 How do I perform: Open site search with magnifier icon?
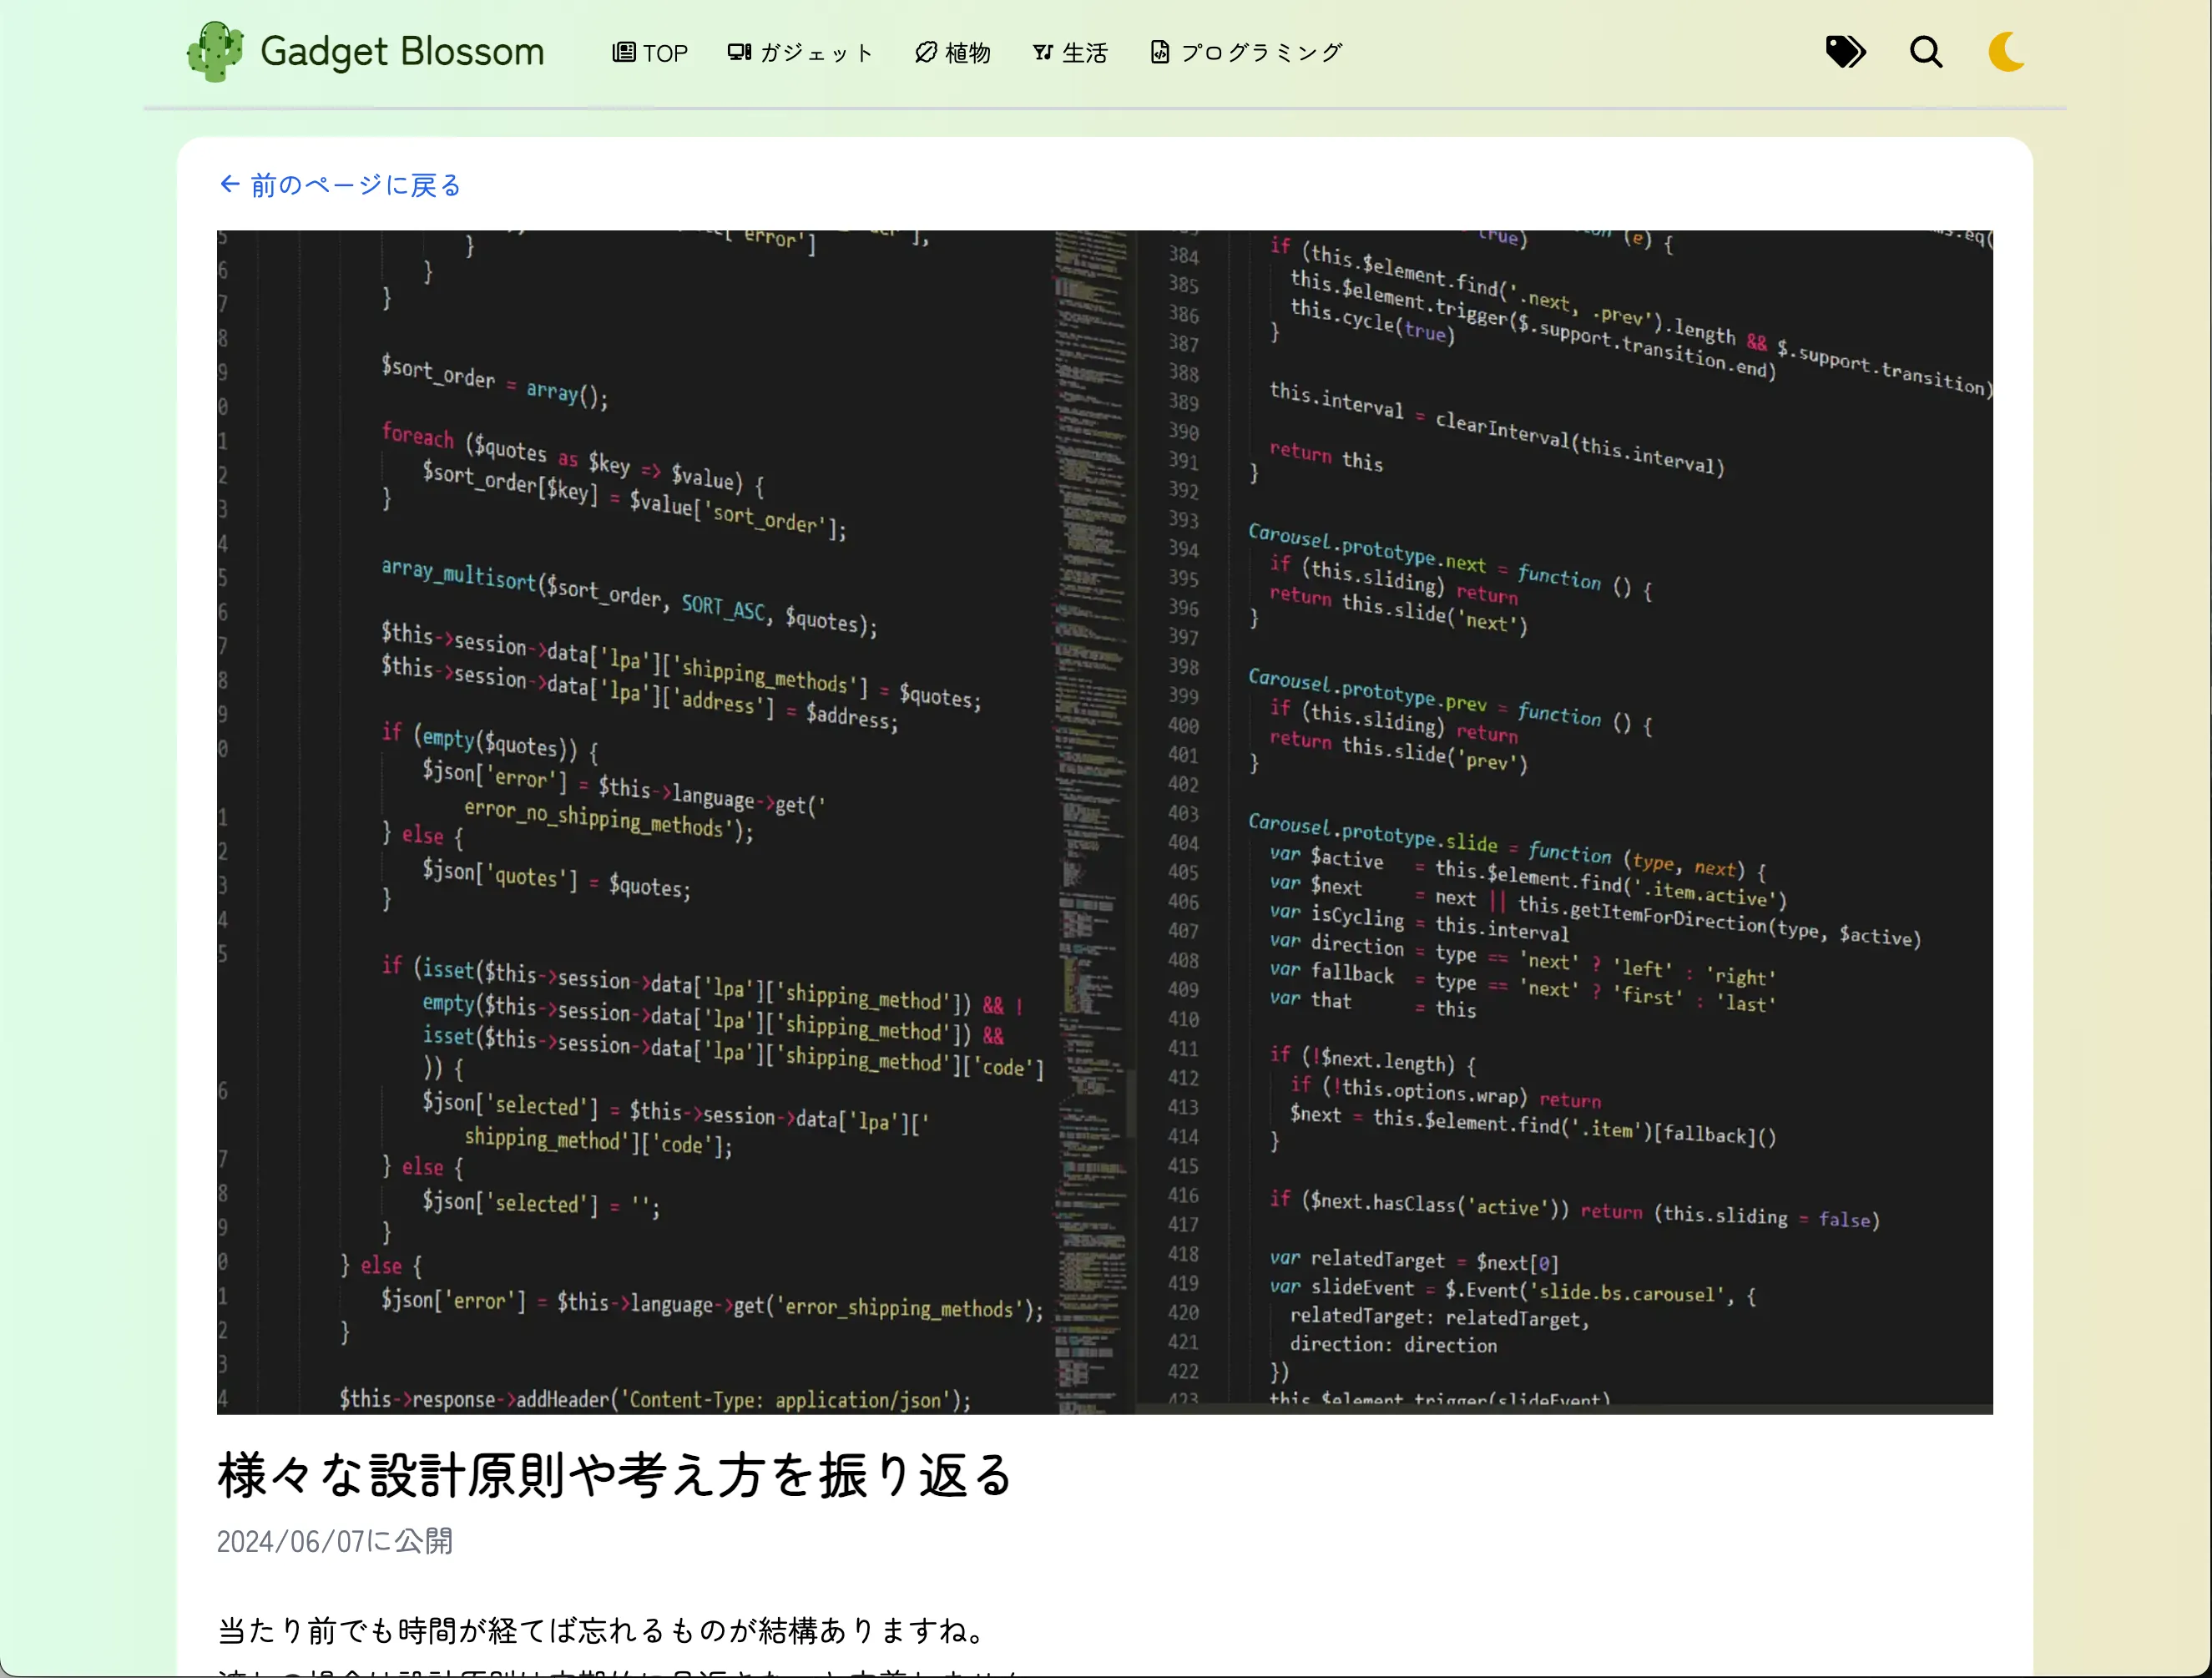point(1926,52)
